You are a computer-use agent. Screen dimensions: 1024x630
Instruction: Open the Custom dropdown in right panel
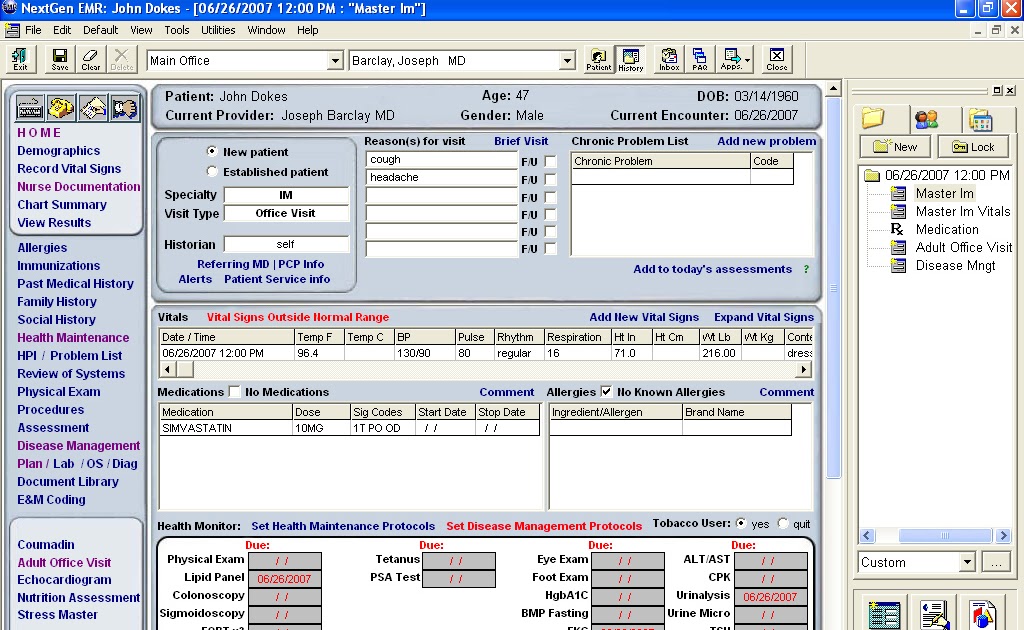[x=966, y=562]
